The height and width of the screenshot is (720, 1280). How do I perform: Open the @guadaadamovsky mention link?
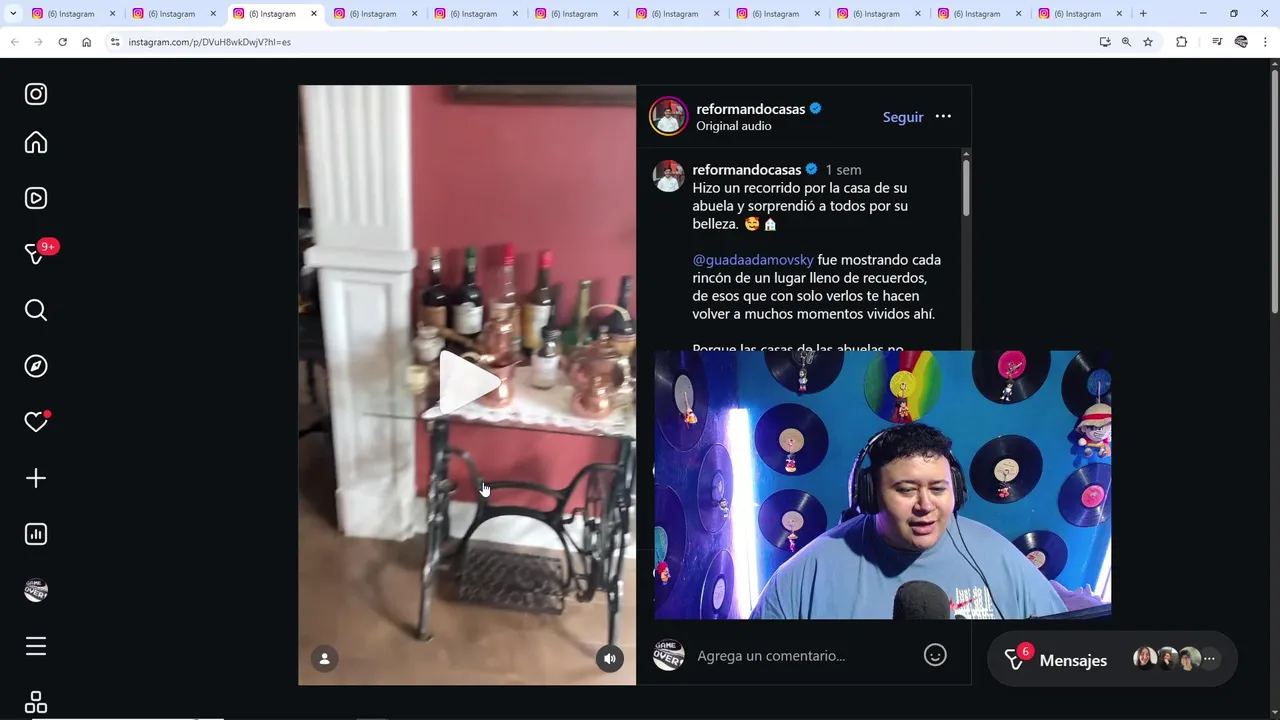pos(753,260)
